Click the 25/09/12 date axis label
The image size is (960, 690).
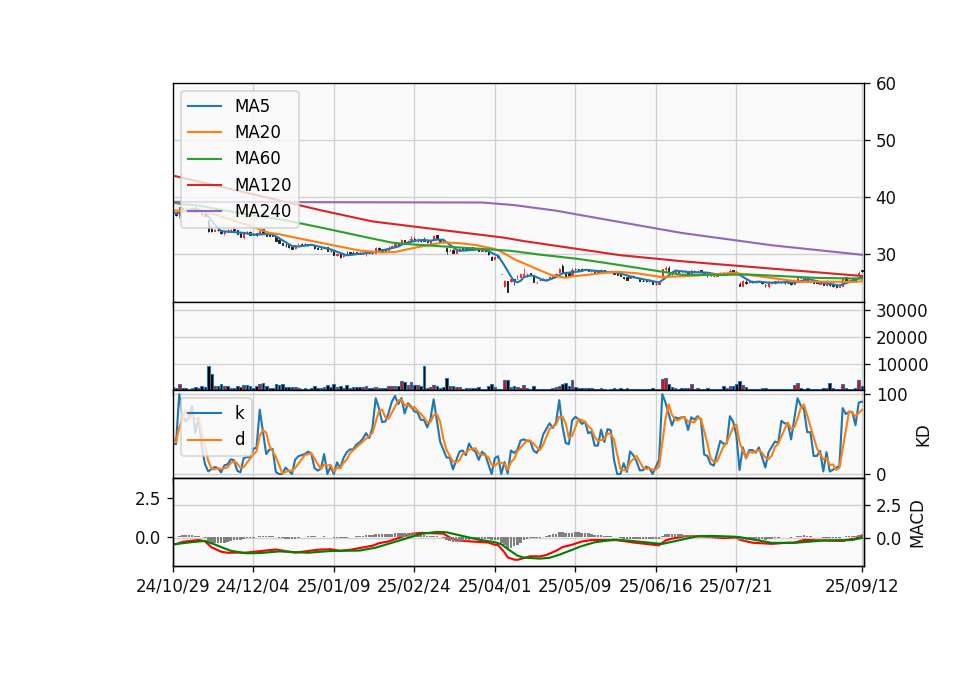point(862,586)
